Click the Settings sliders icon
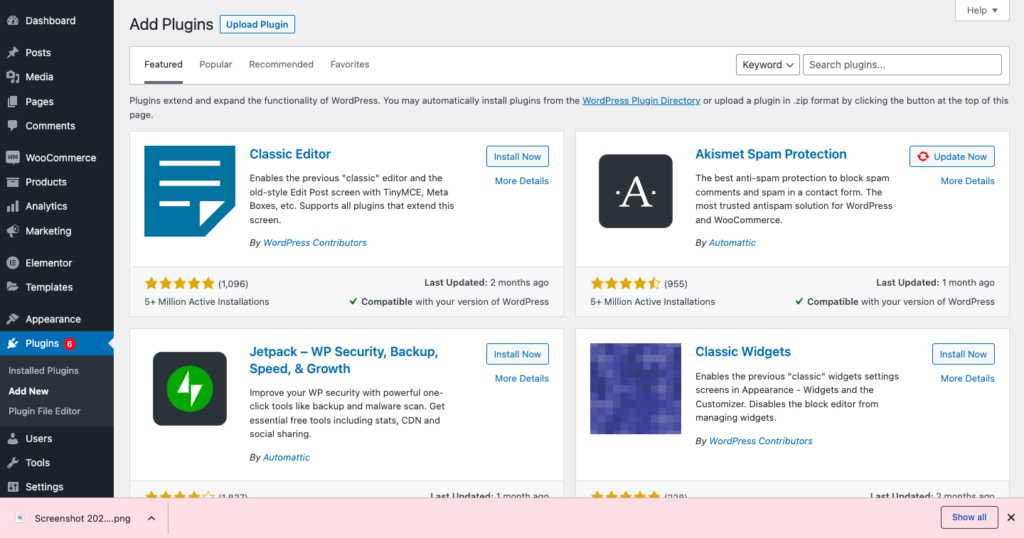 12,486
